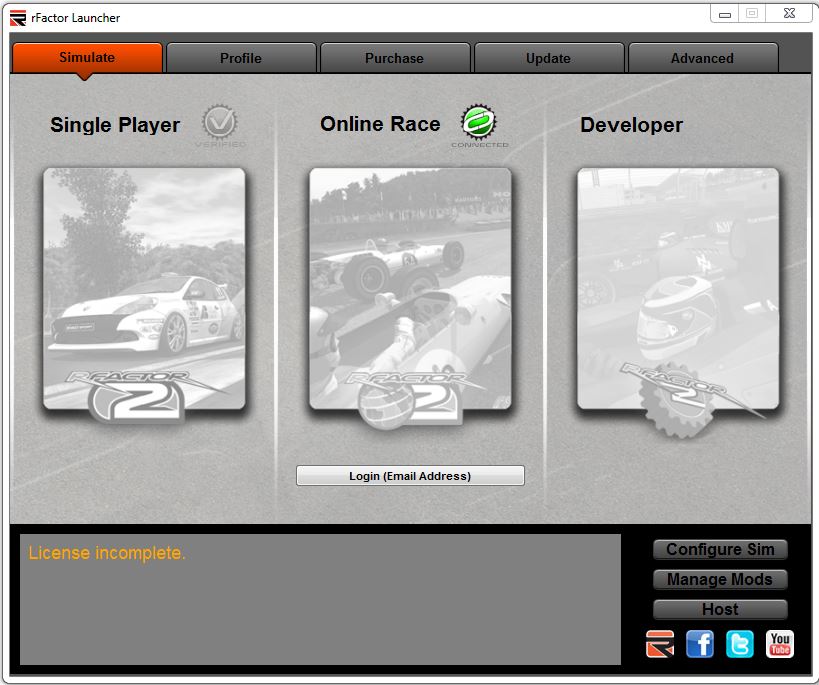
Task: Click the green Connected status icon
Action: pyautogui.click(x=479, y=123)
